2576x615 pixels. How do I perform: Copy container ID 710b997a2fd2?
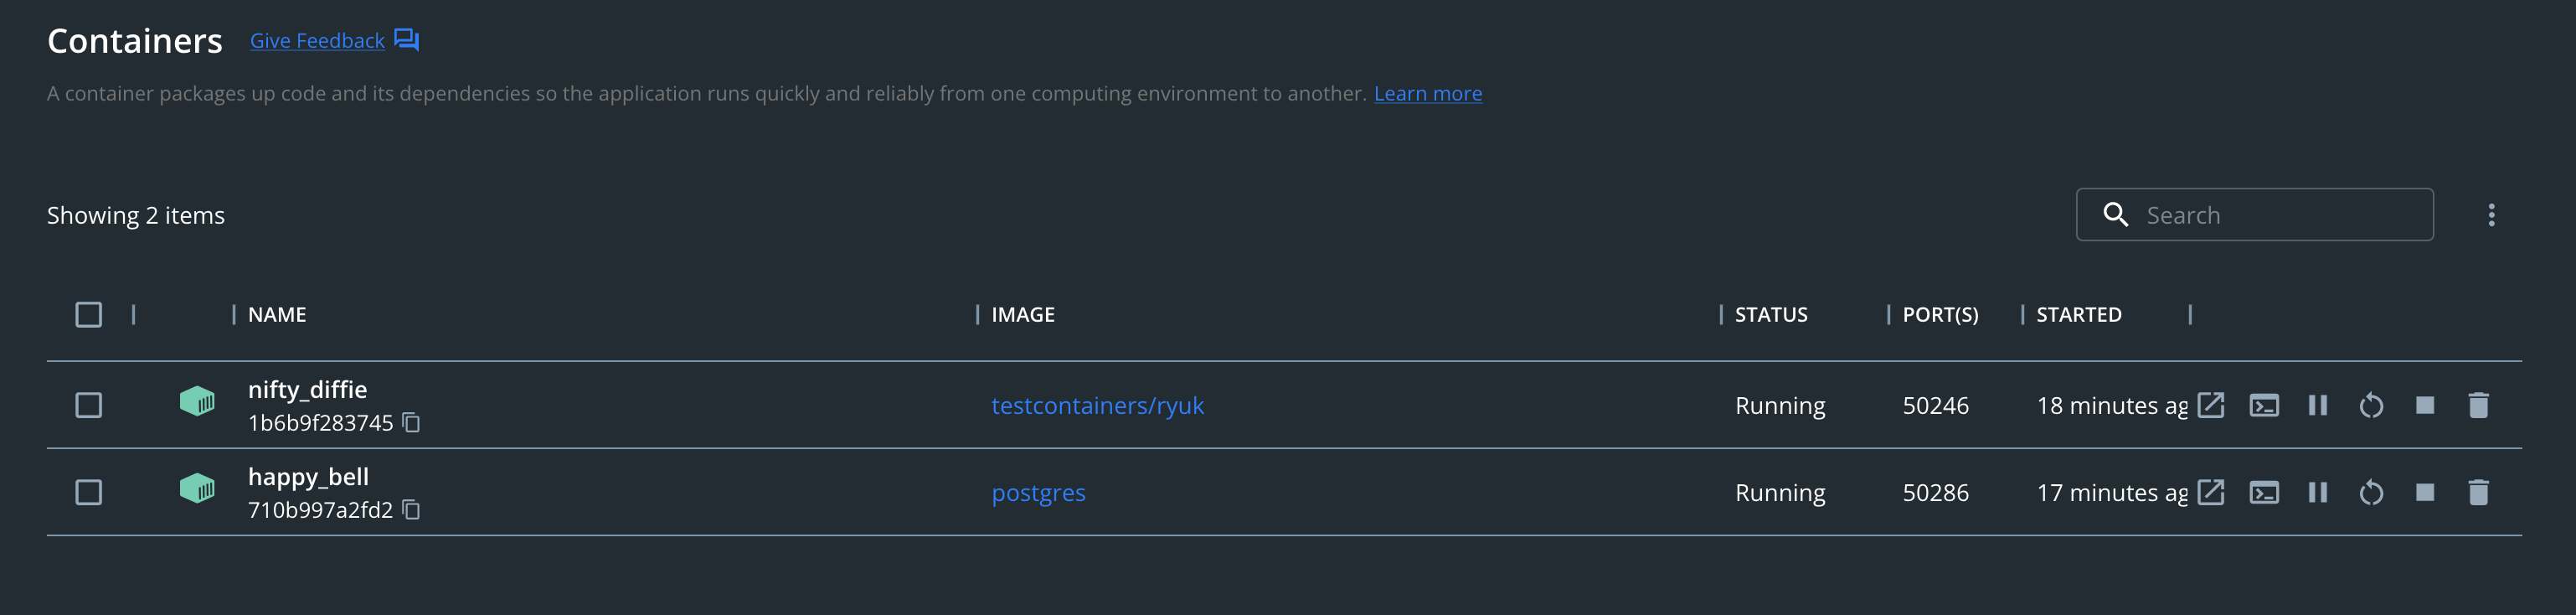[x=411, y=510]
